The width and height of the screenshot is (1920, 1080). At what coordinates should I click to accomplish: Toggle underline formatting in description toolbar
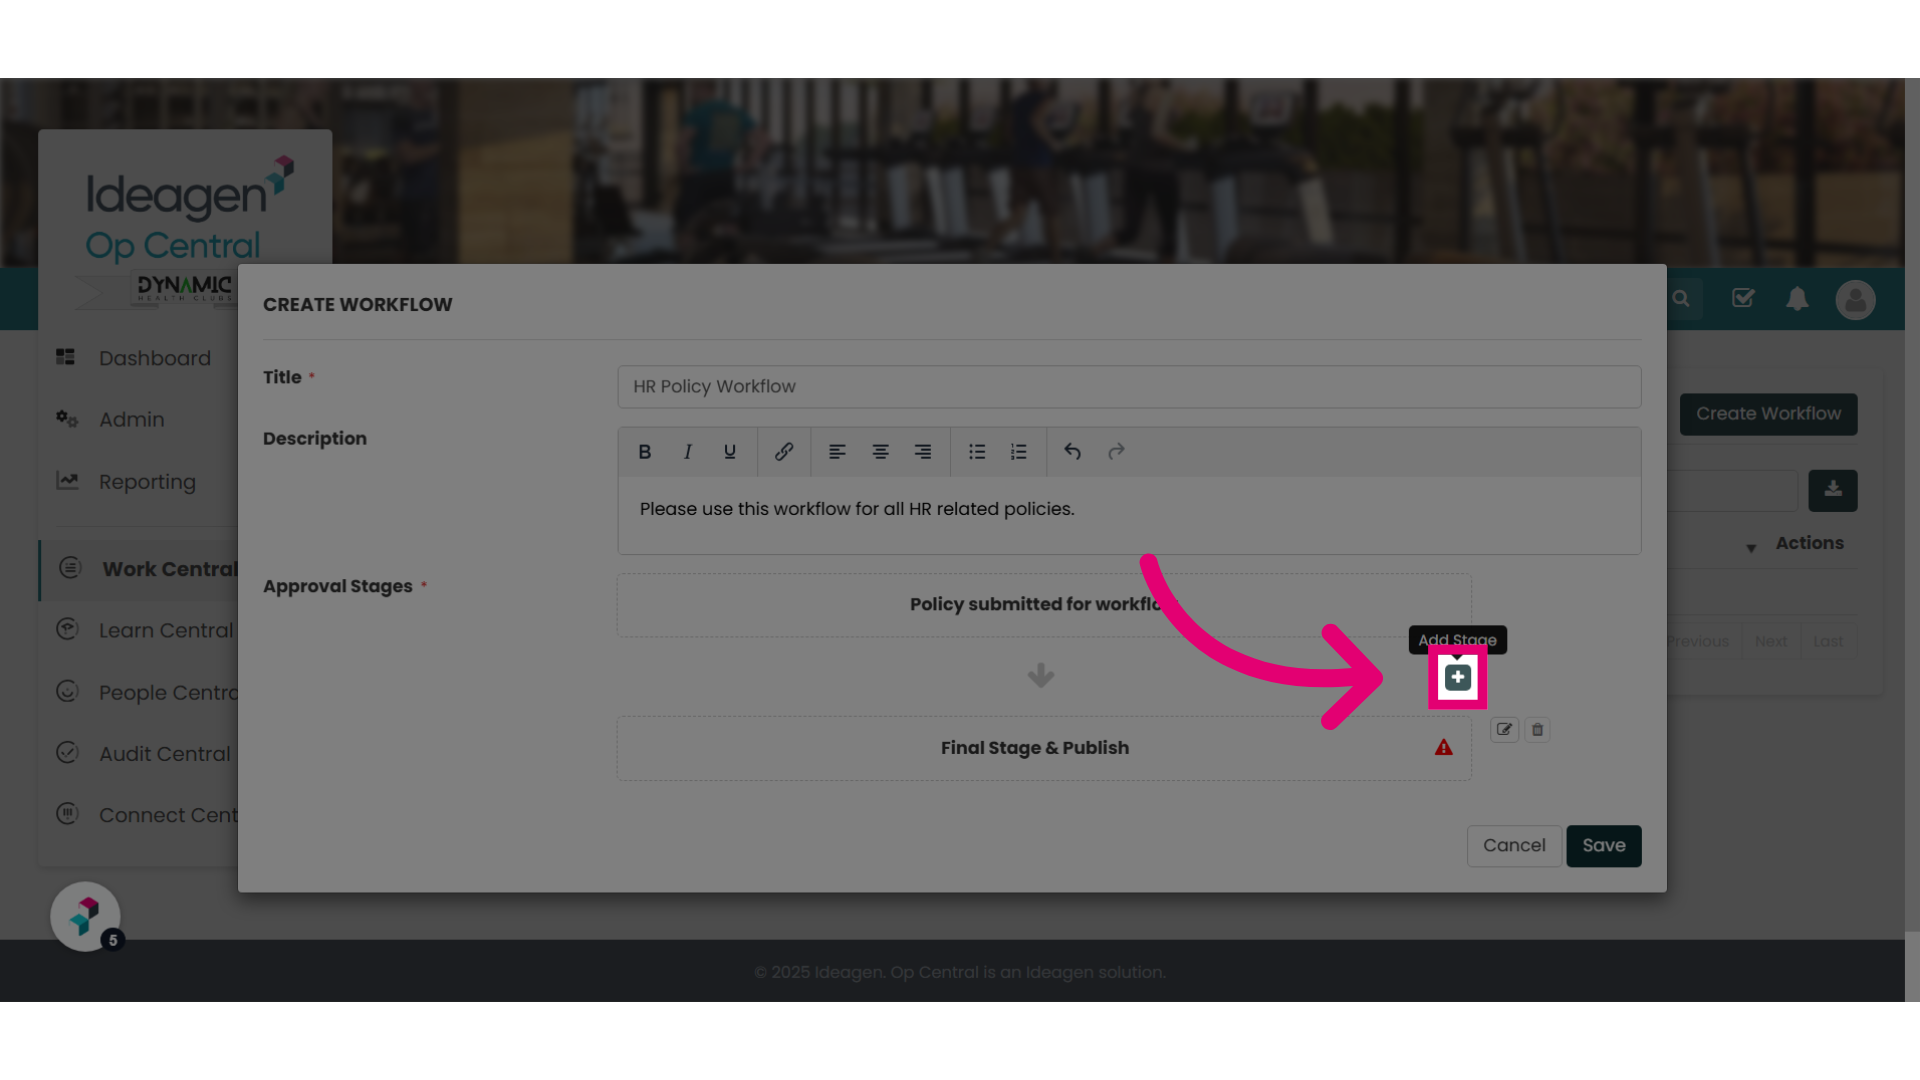pos(730,452)
